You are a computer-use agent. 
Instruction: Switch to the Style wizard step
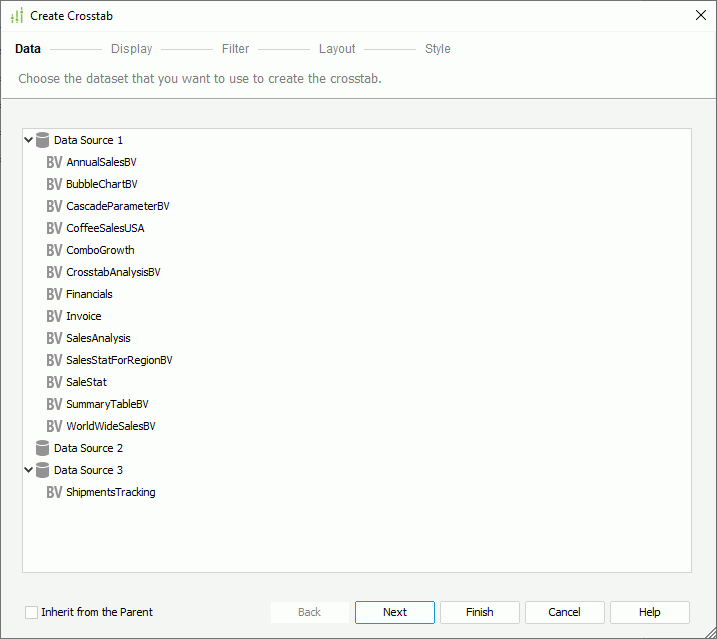pyautogui.click(x=438, y=48)
